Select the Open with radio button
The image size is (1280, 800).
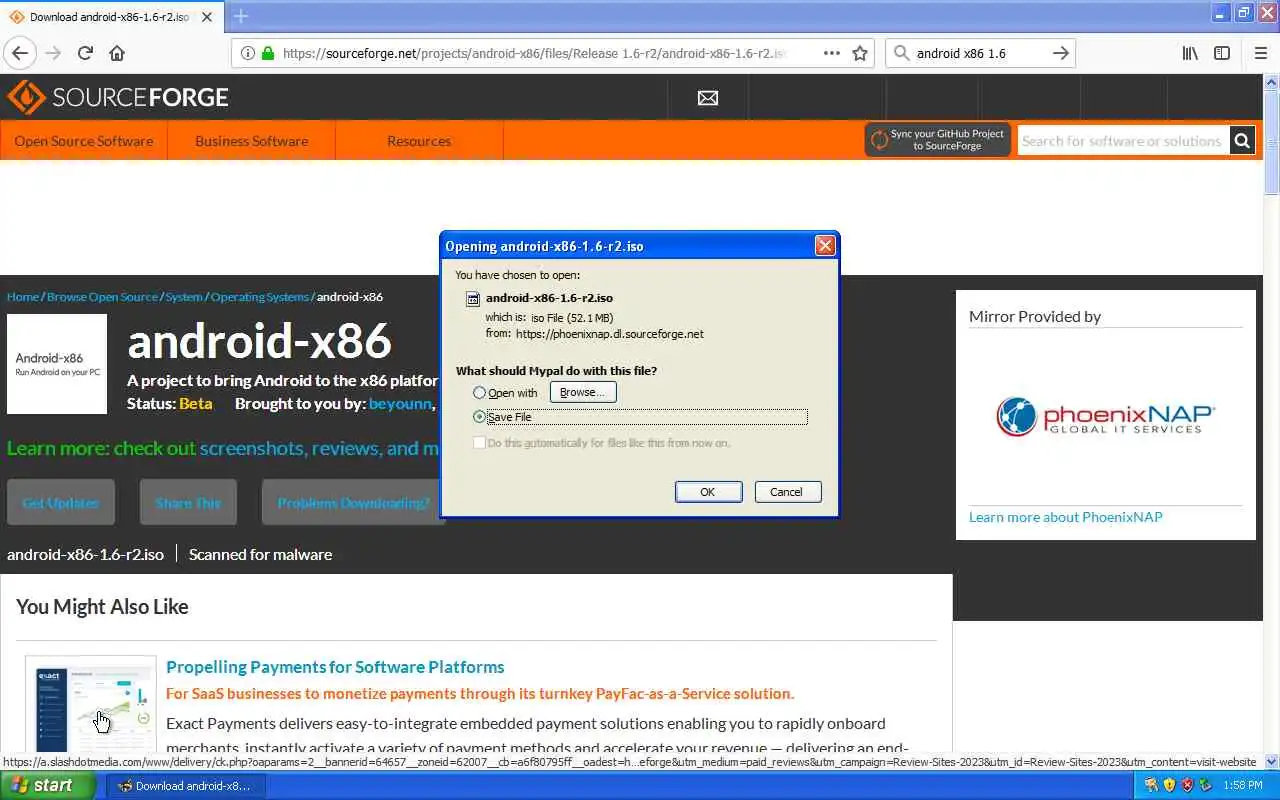(x=480, y=393)
